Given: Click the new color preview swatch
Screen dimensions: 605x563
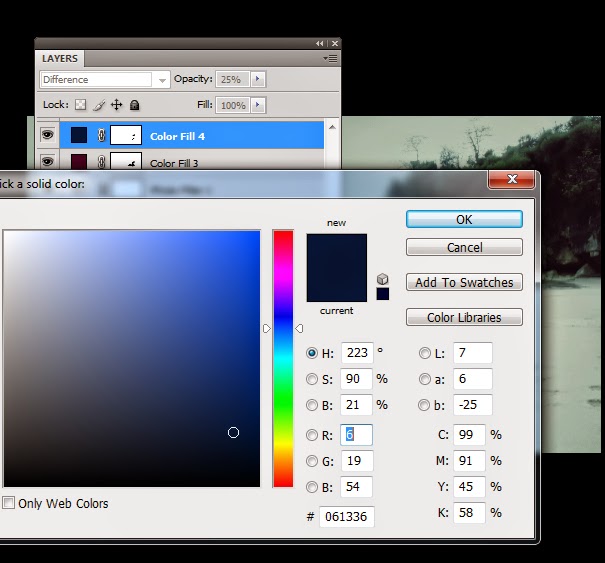Looking at the screenshot, I should (x=336, y=251).
